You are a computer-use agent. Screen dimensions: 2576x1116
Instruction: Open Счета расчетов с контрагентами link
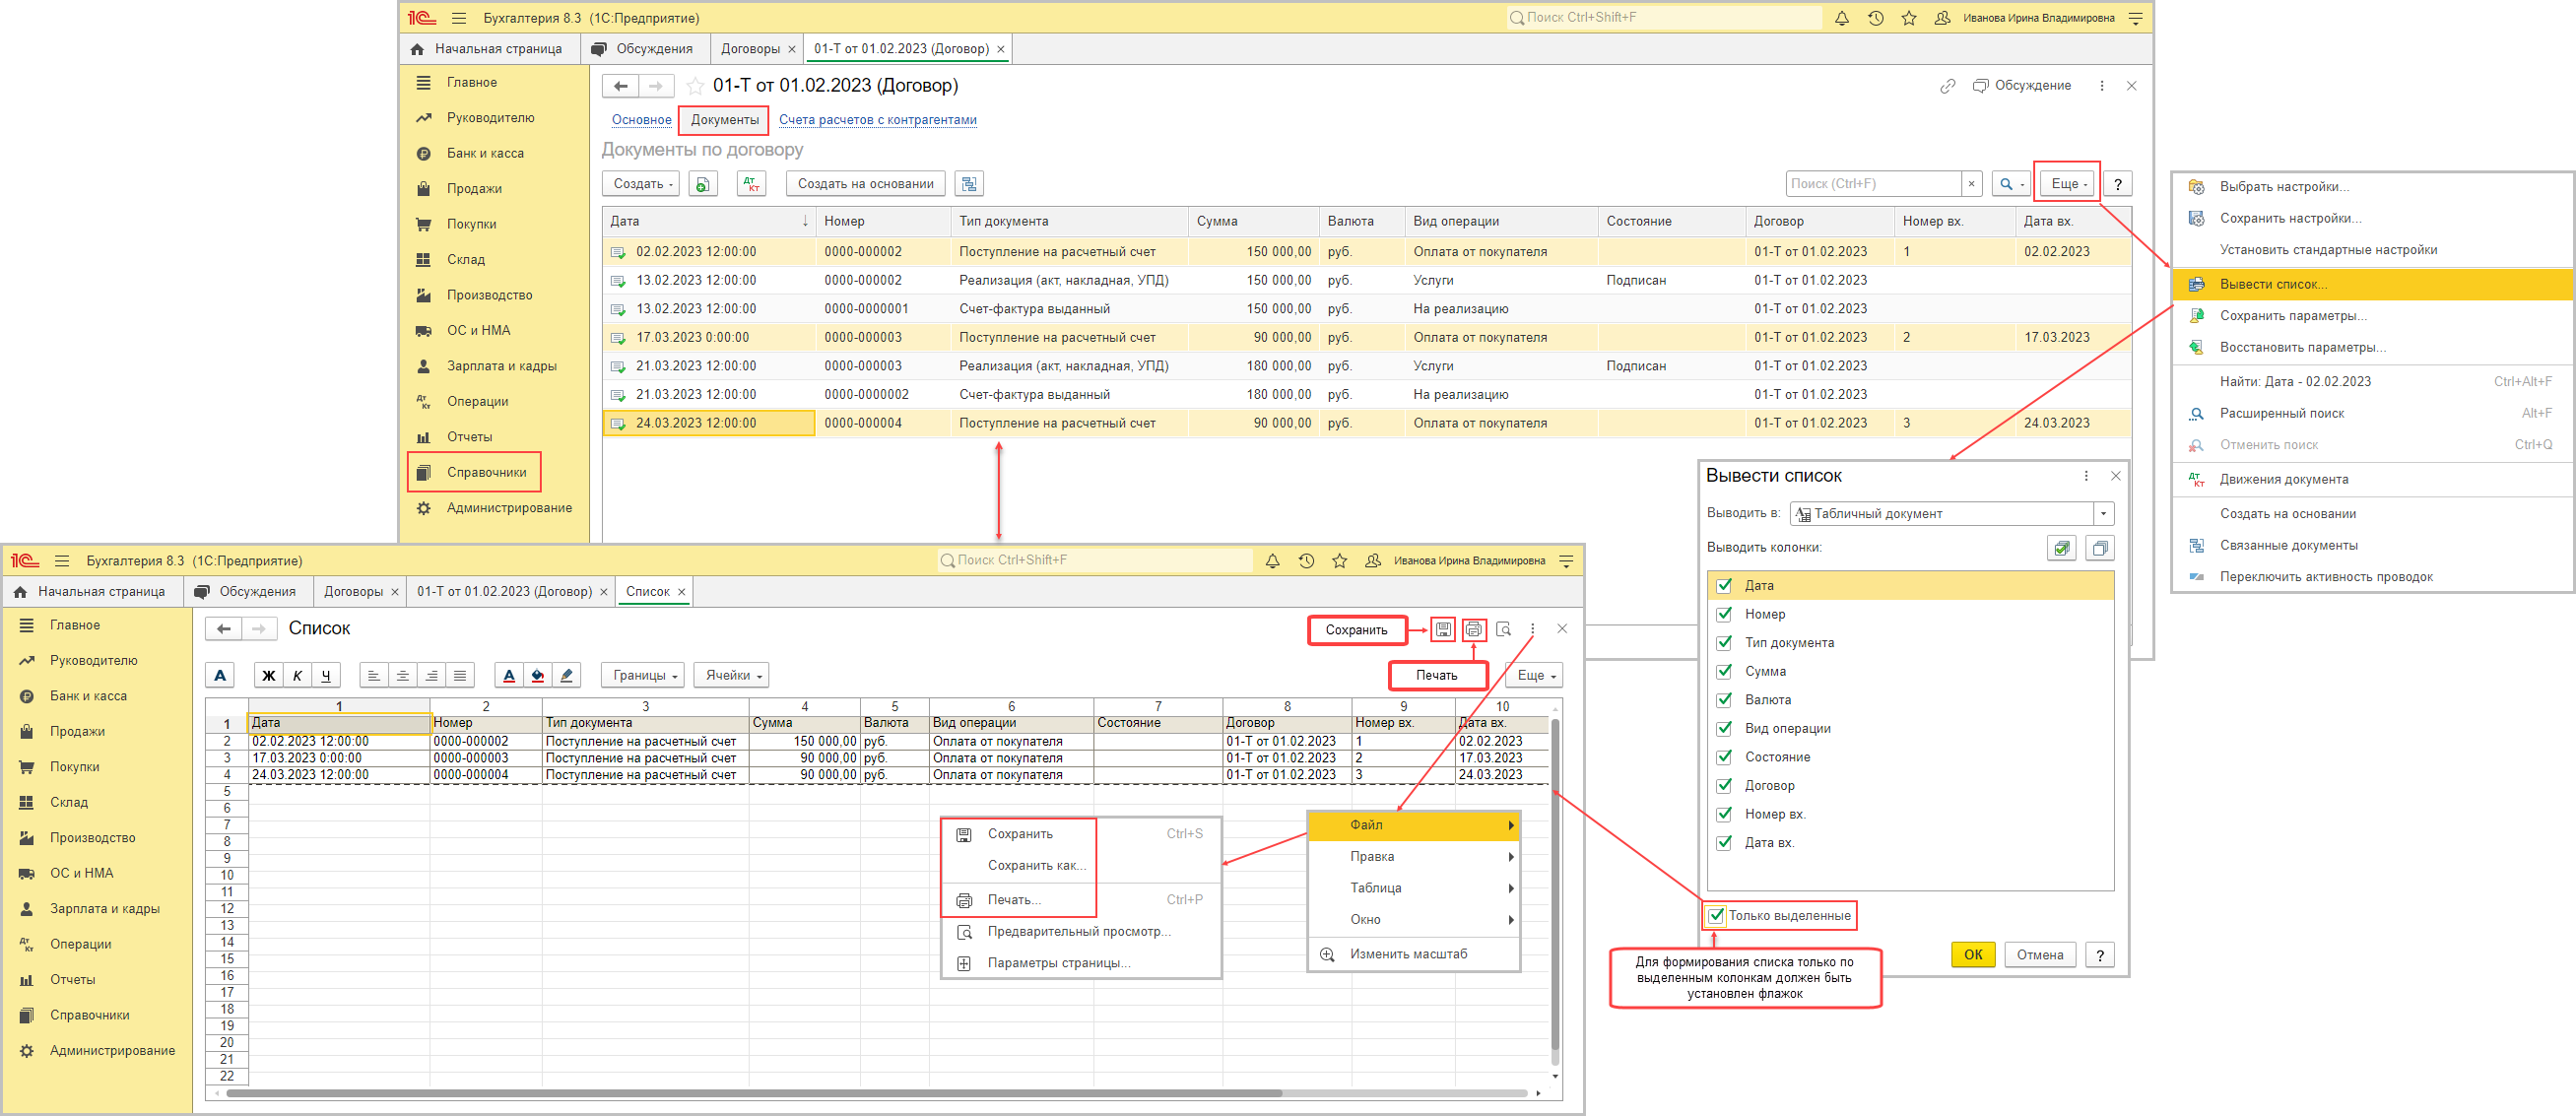pos(877,120)
